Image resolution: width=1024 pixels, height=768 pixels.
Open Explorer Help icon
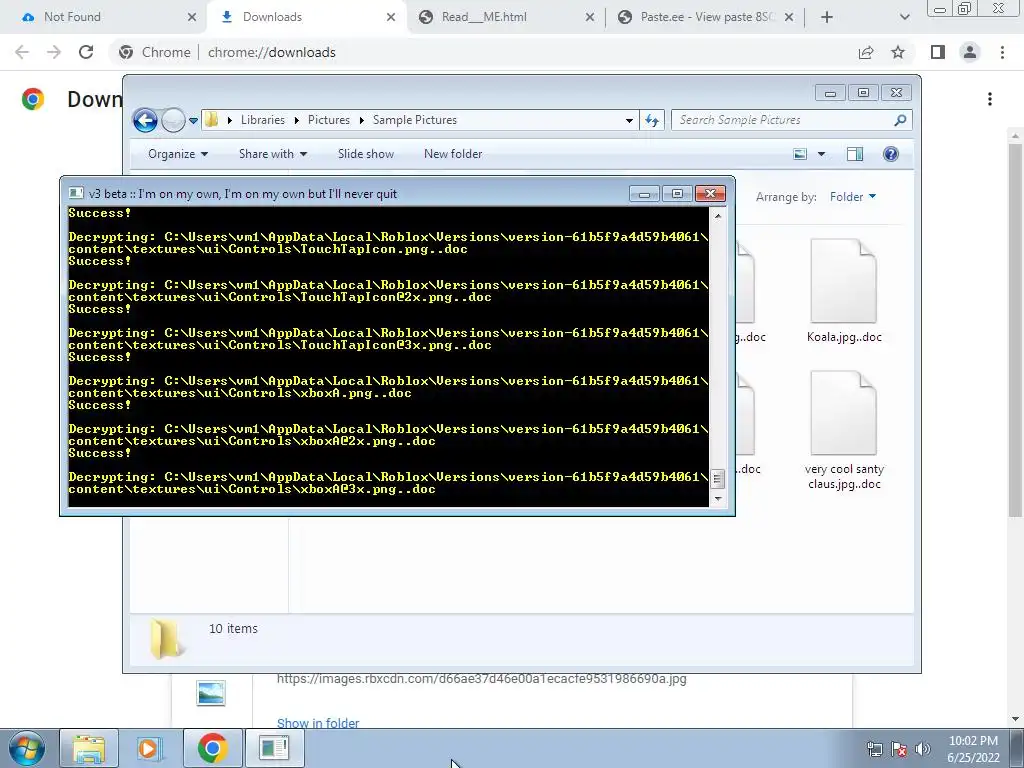(891, 154)
